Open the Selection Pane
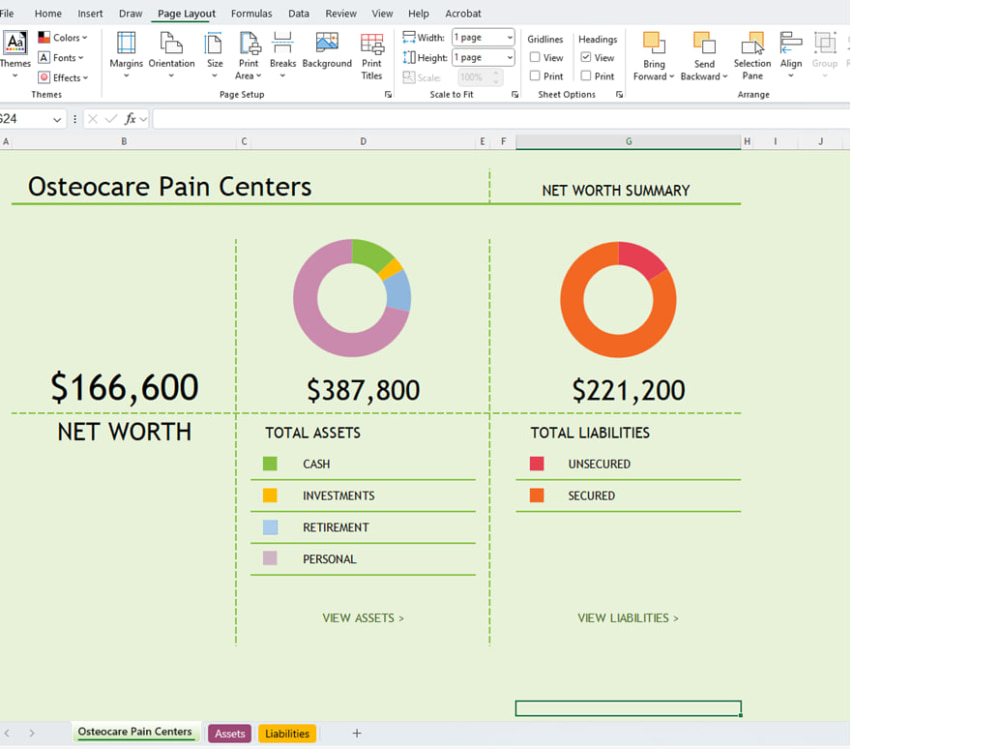This screenshot has width=1000, height=750. point(752,55)
